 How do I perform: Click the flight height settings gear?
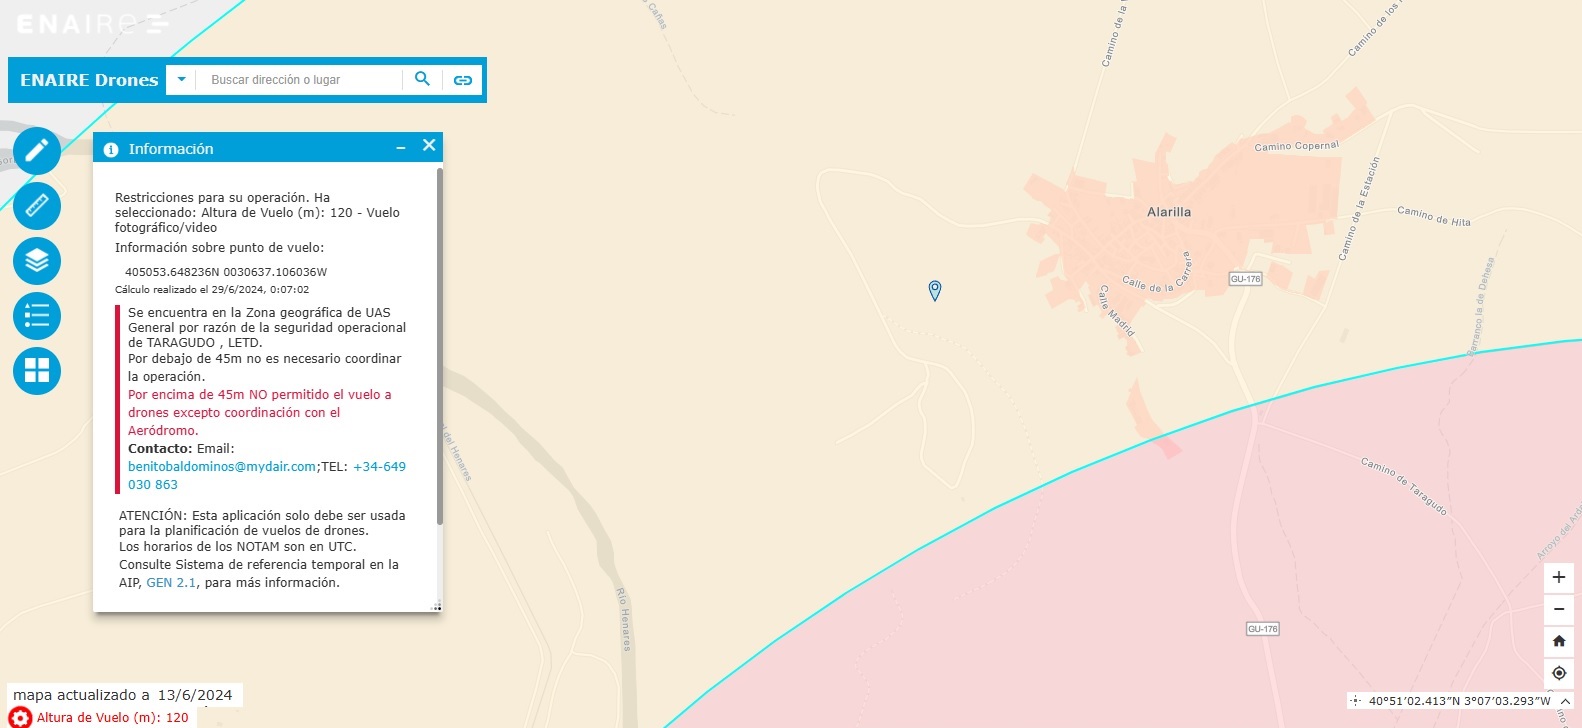[20, 718]
